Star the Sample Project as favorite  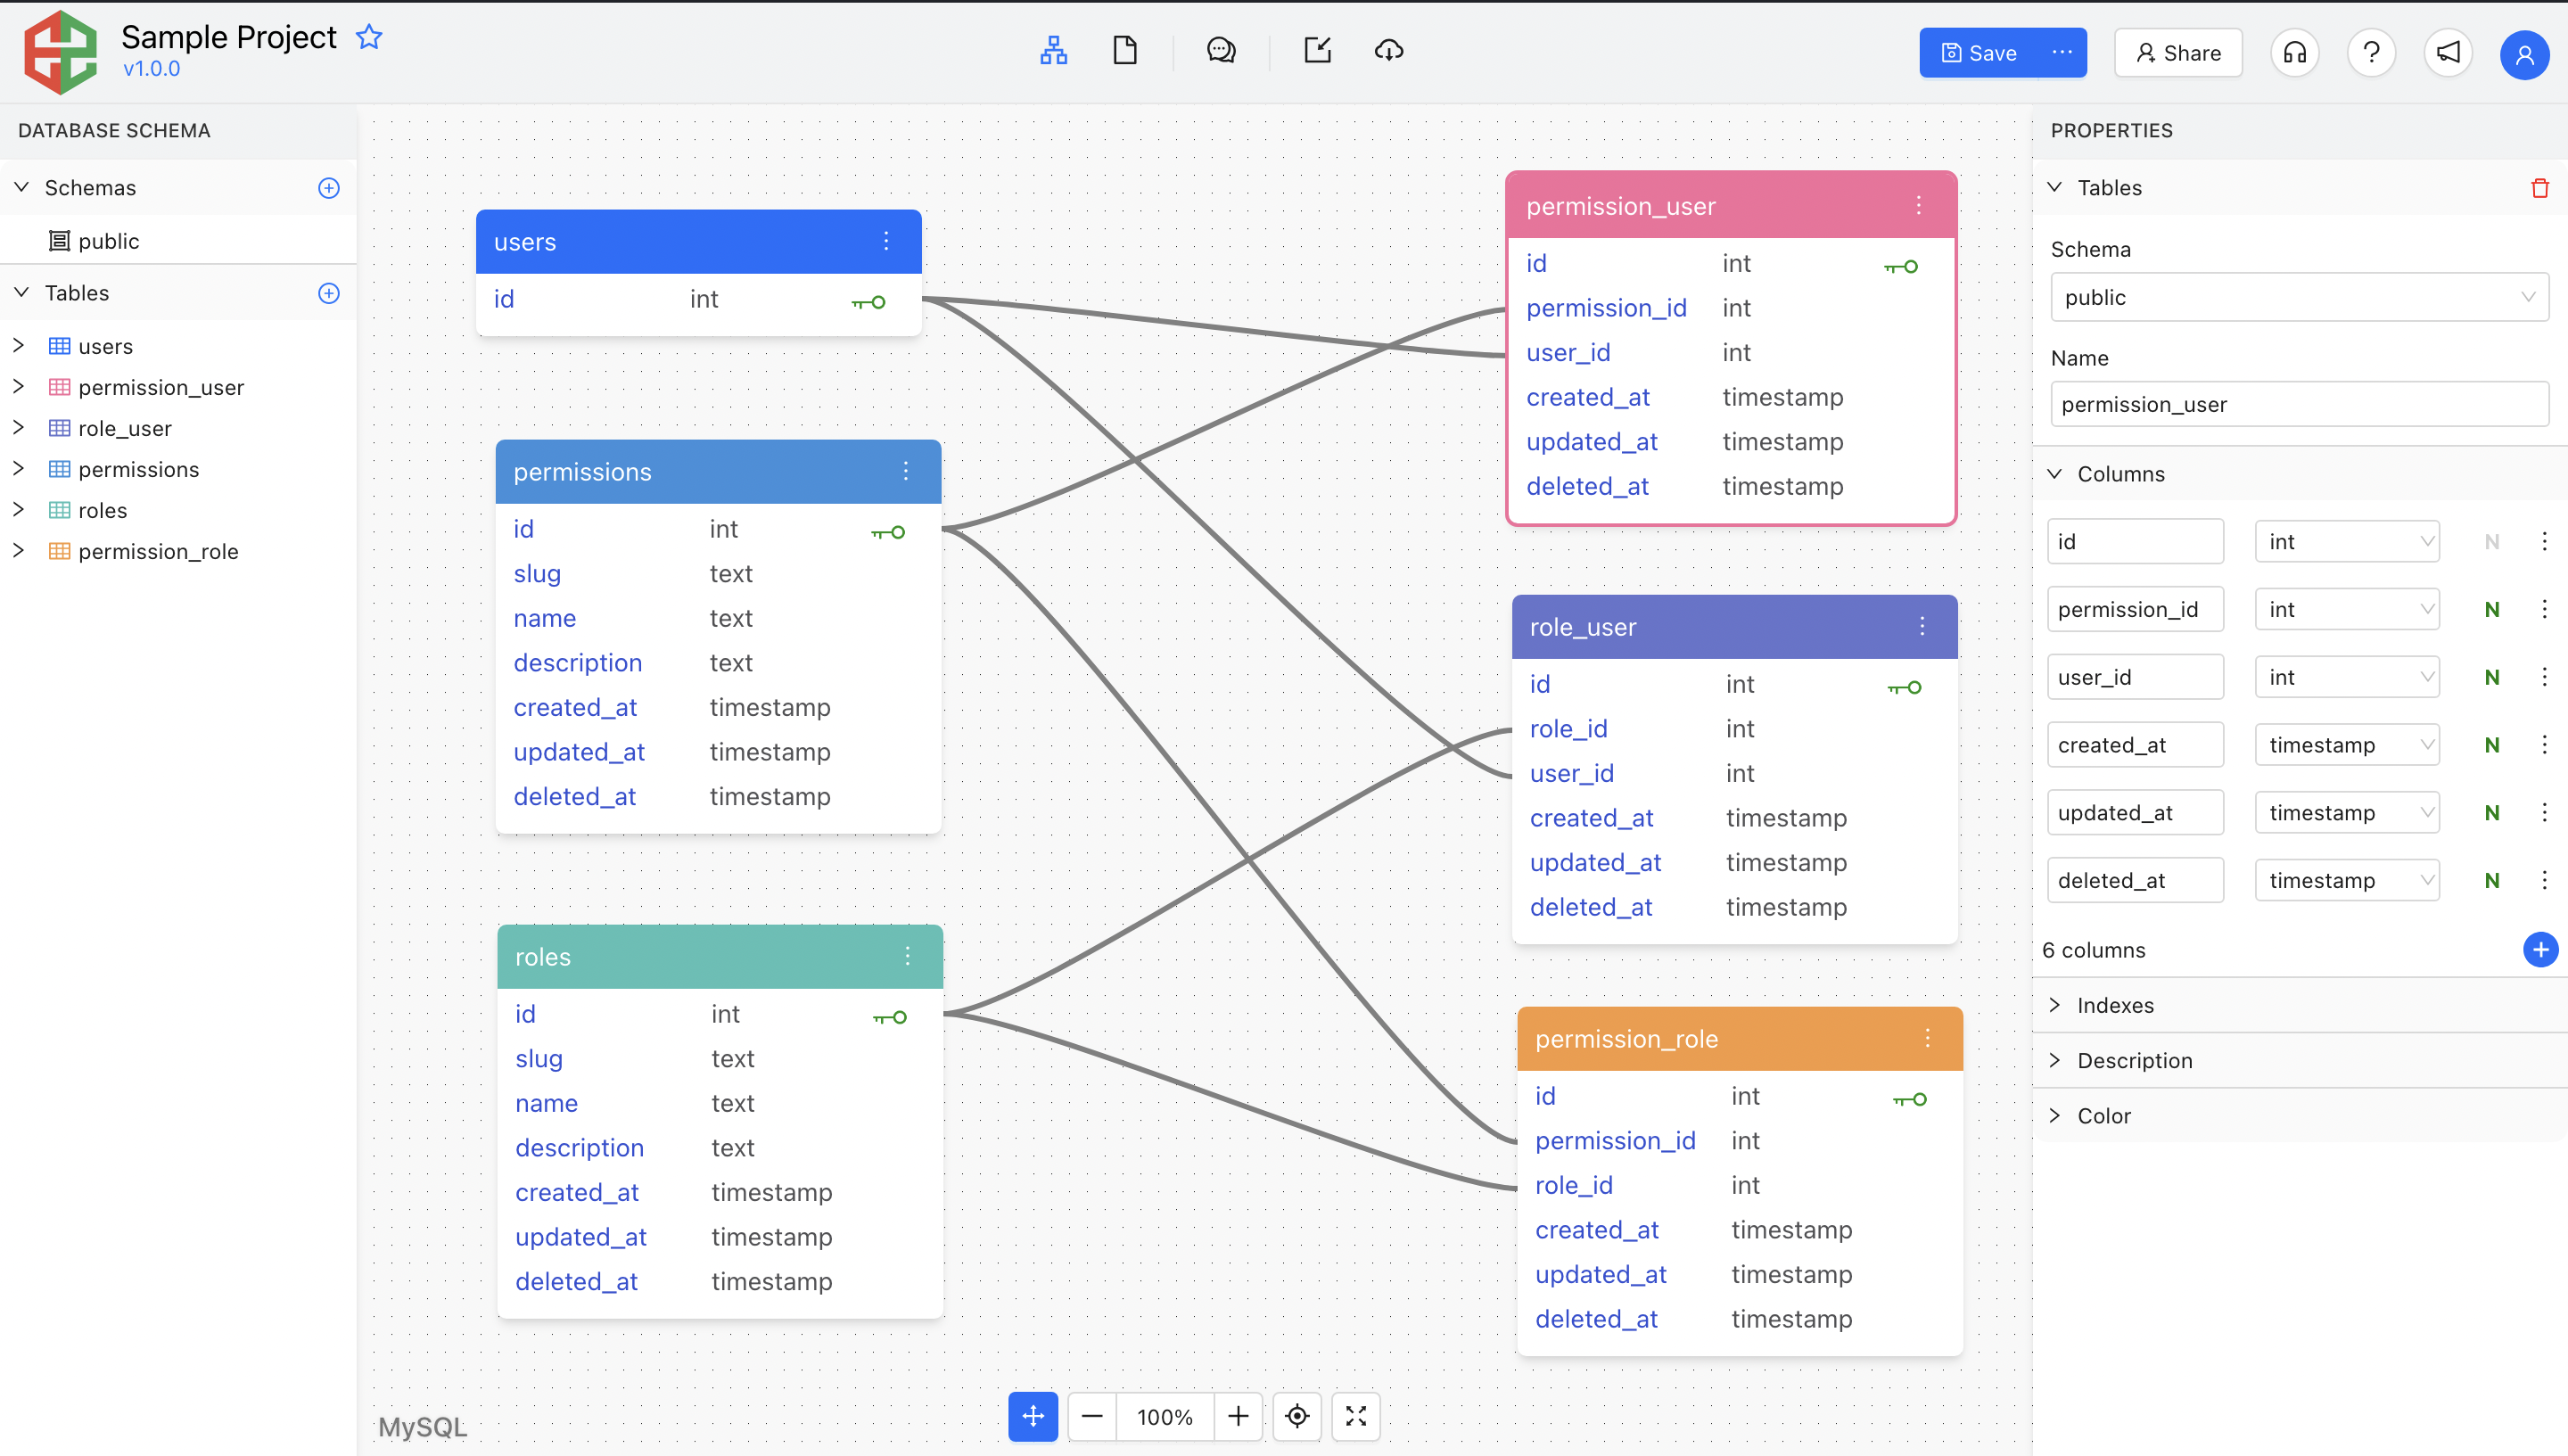click(369, 37)
